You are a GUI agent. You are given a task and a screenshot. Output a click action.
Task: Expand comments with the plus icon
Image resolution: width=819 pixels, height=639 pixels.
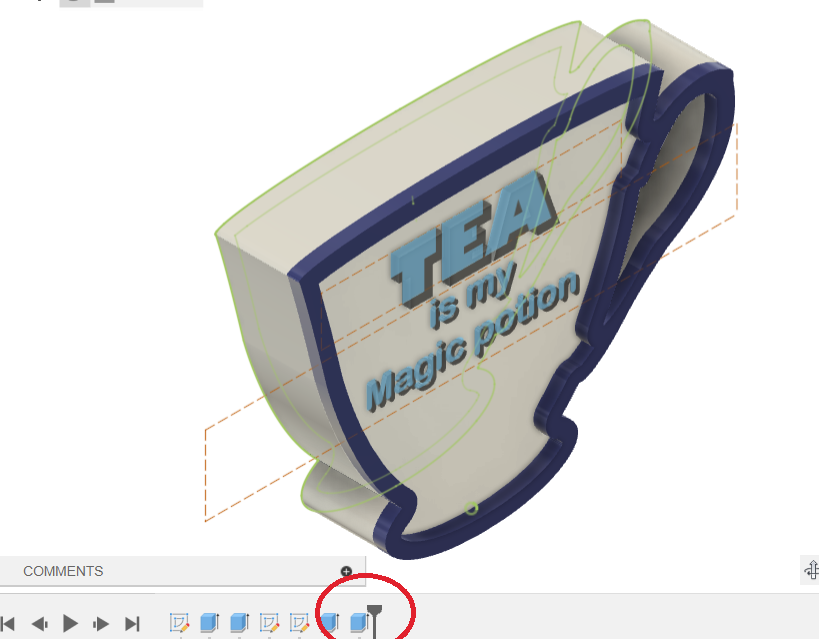[x=347, y=572]
